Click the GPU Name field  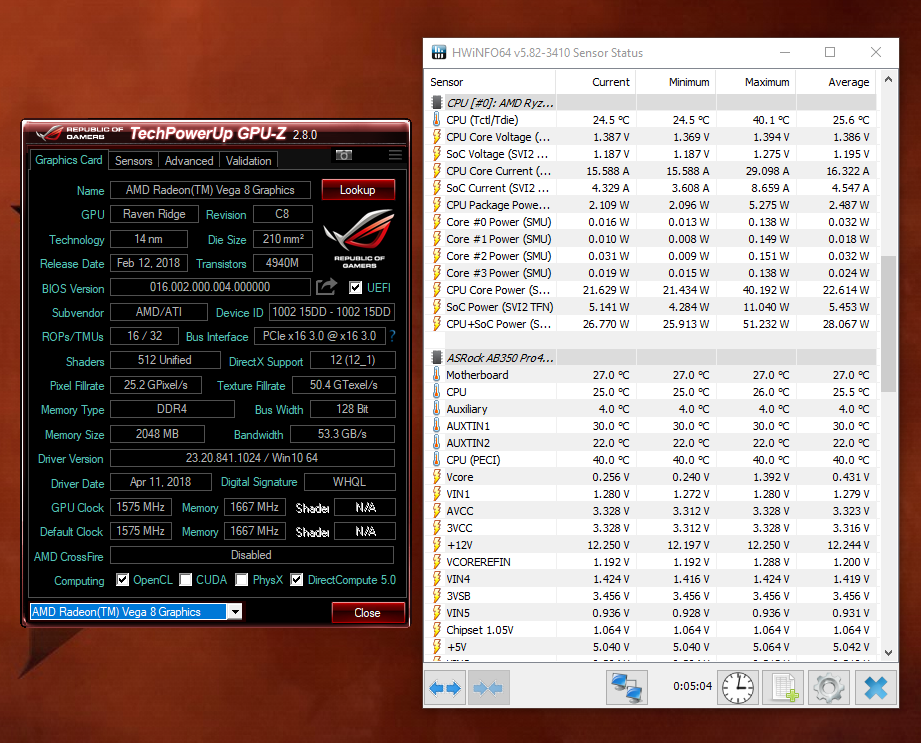[x=210, y=190]
